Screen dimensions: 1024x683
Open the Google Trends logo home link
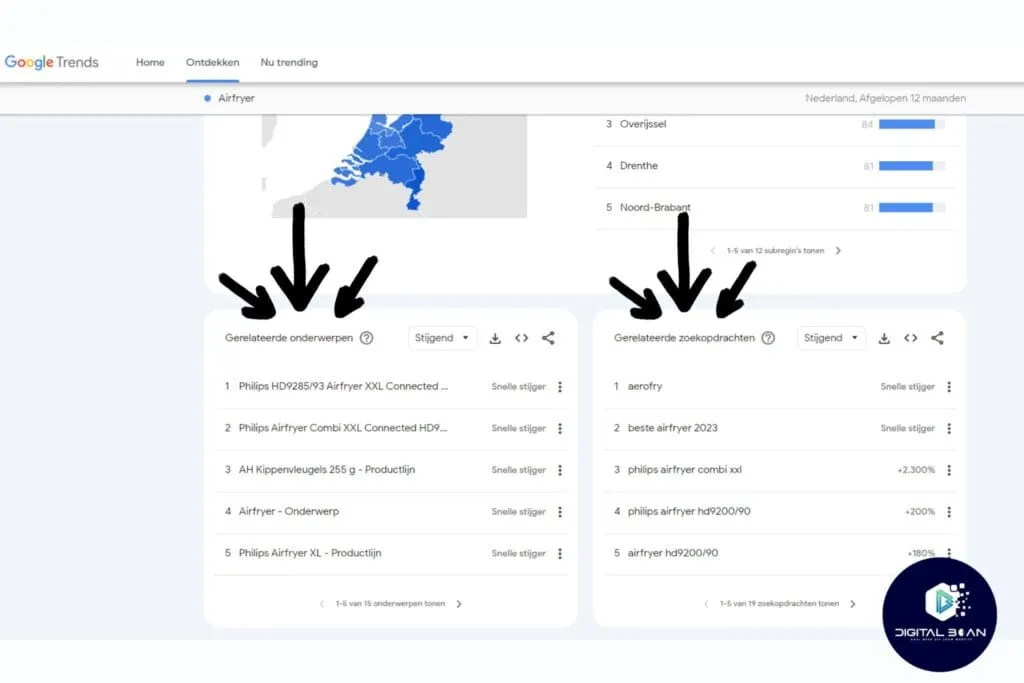click(x=52, y=62)
